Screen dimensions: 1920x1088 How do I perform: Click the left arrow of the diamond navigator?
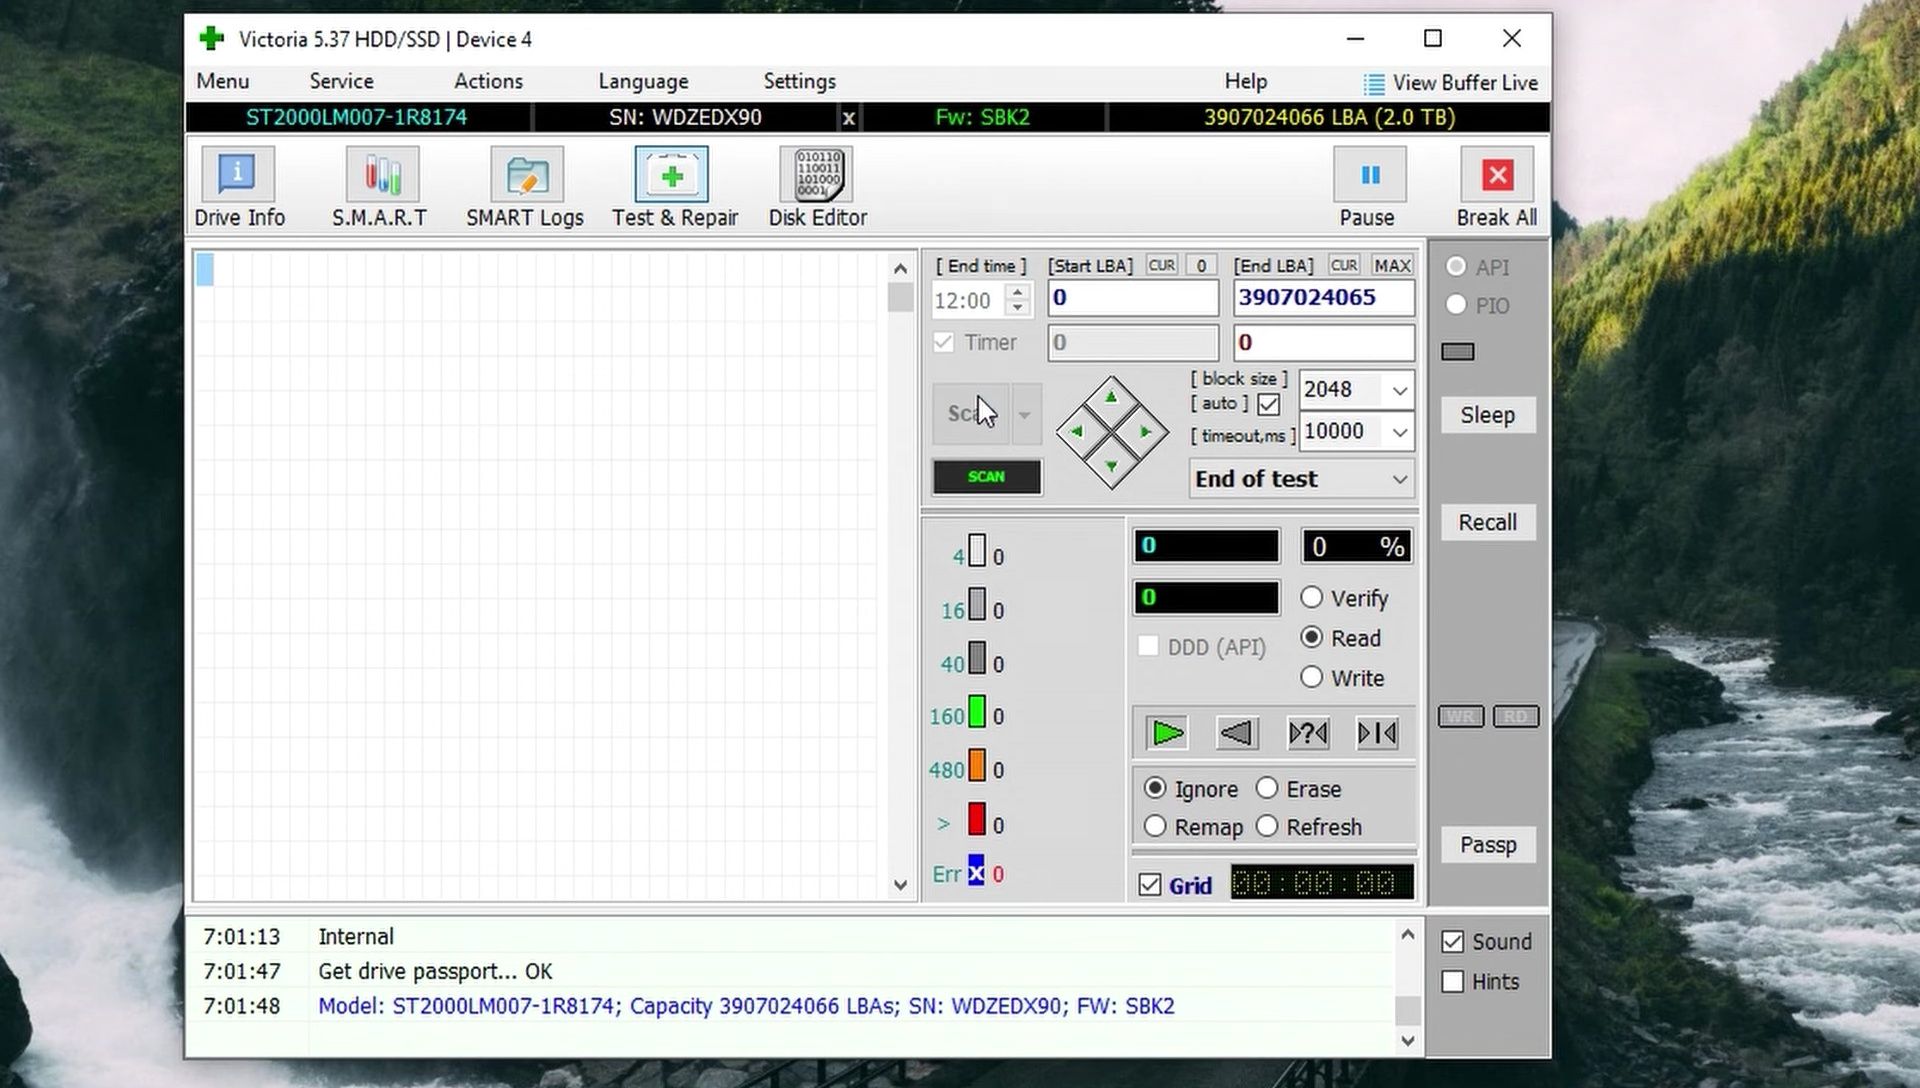(1076, 432)
